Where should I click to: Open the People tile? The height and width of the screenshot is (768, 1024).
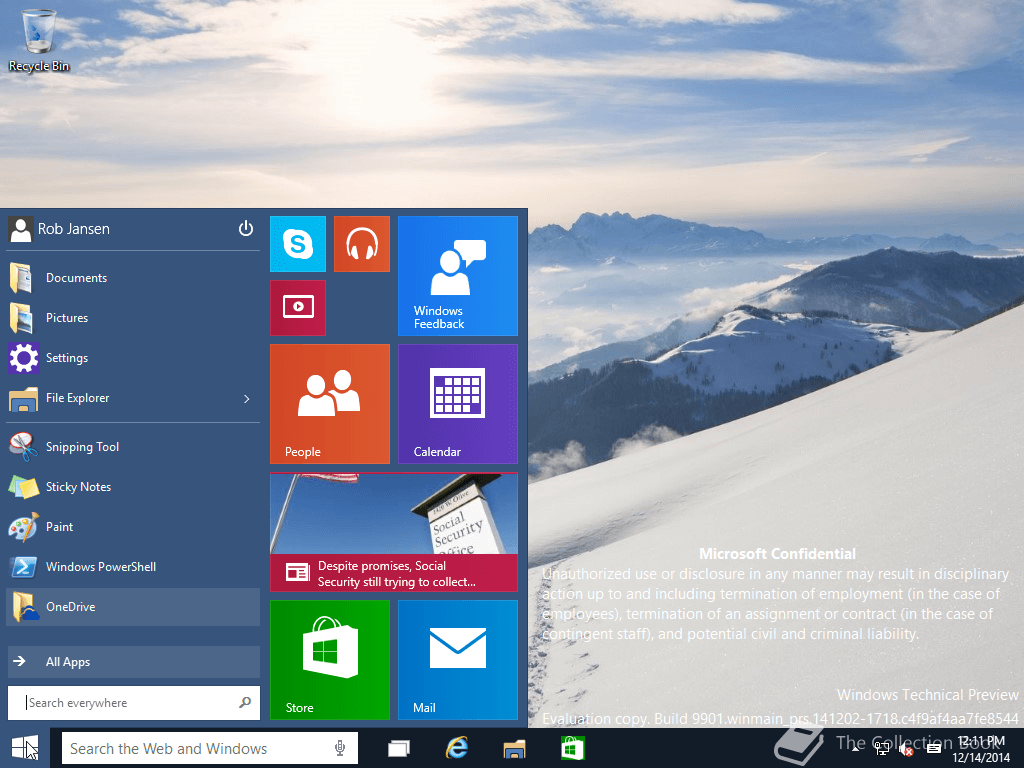330,404
